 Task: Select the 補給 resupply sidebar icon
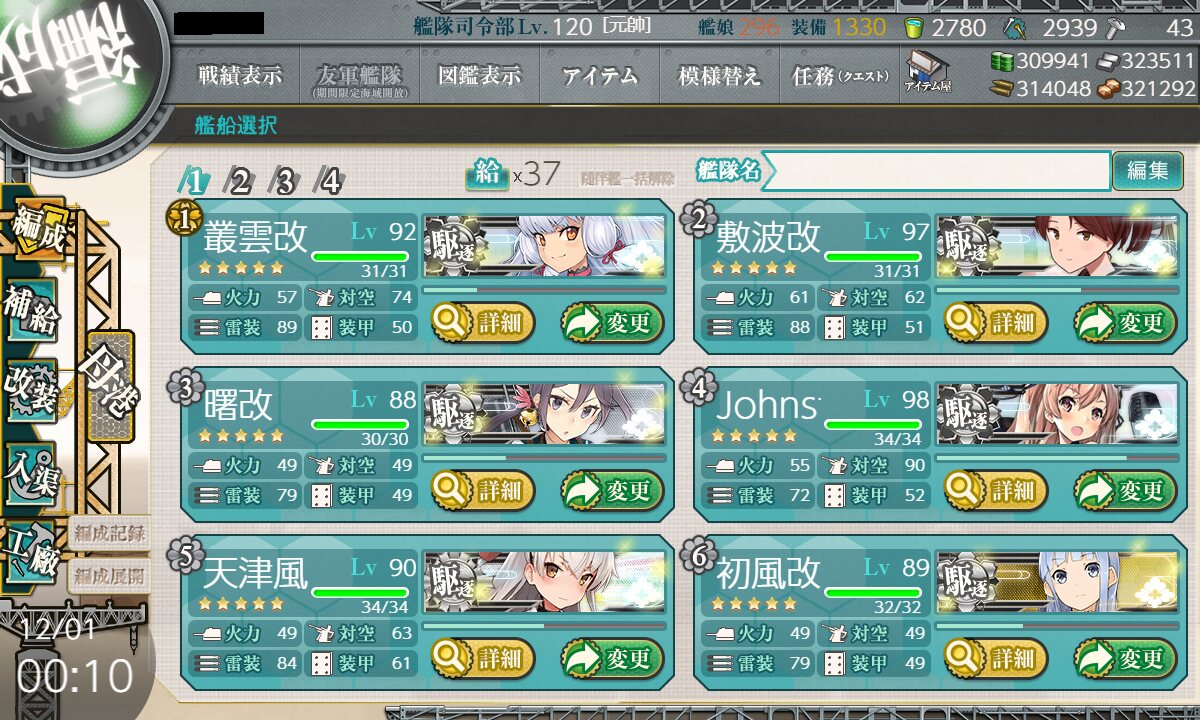click(x=31, y=311)
